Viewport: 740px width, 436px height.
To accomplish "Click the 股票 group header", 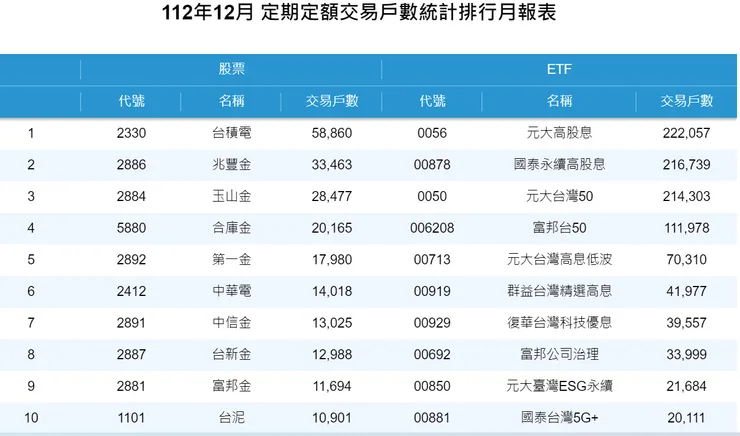I will tap(231, 69).
